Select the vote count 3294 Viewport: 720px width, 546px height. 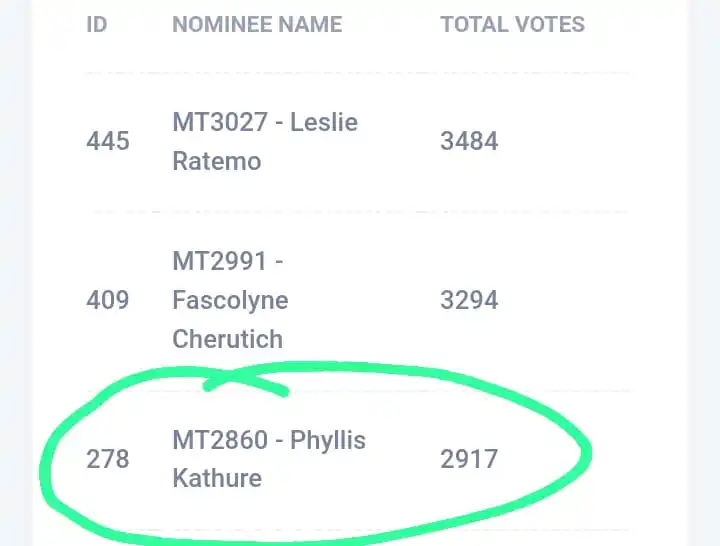coord(469,299)
